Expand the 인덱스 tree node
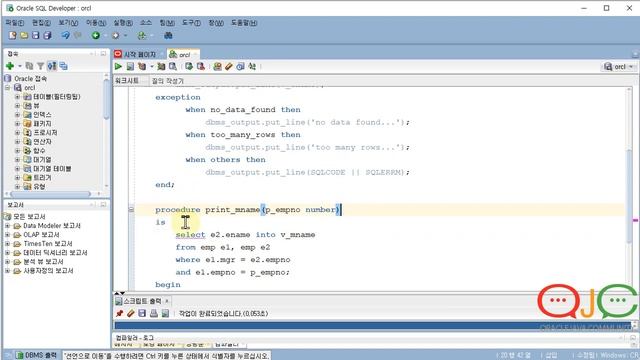This screenshot has height=360, width=640. click(x=17, y=115)
